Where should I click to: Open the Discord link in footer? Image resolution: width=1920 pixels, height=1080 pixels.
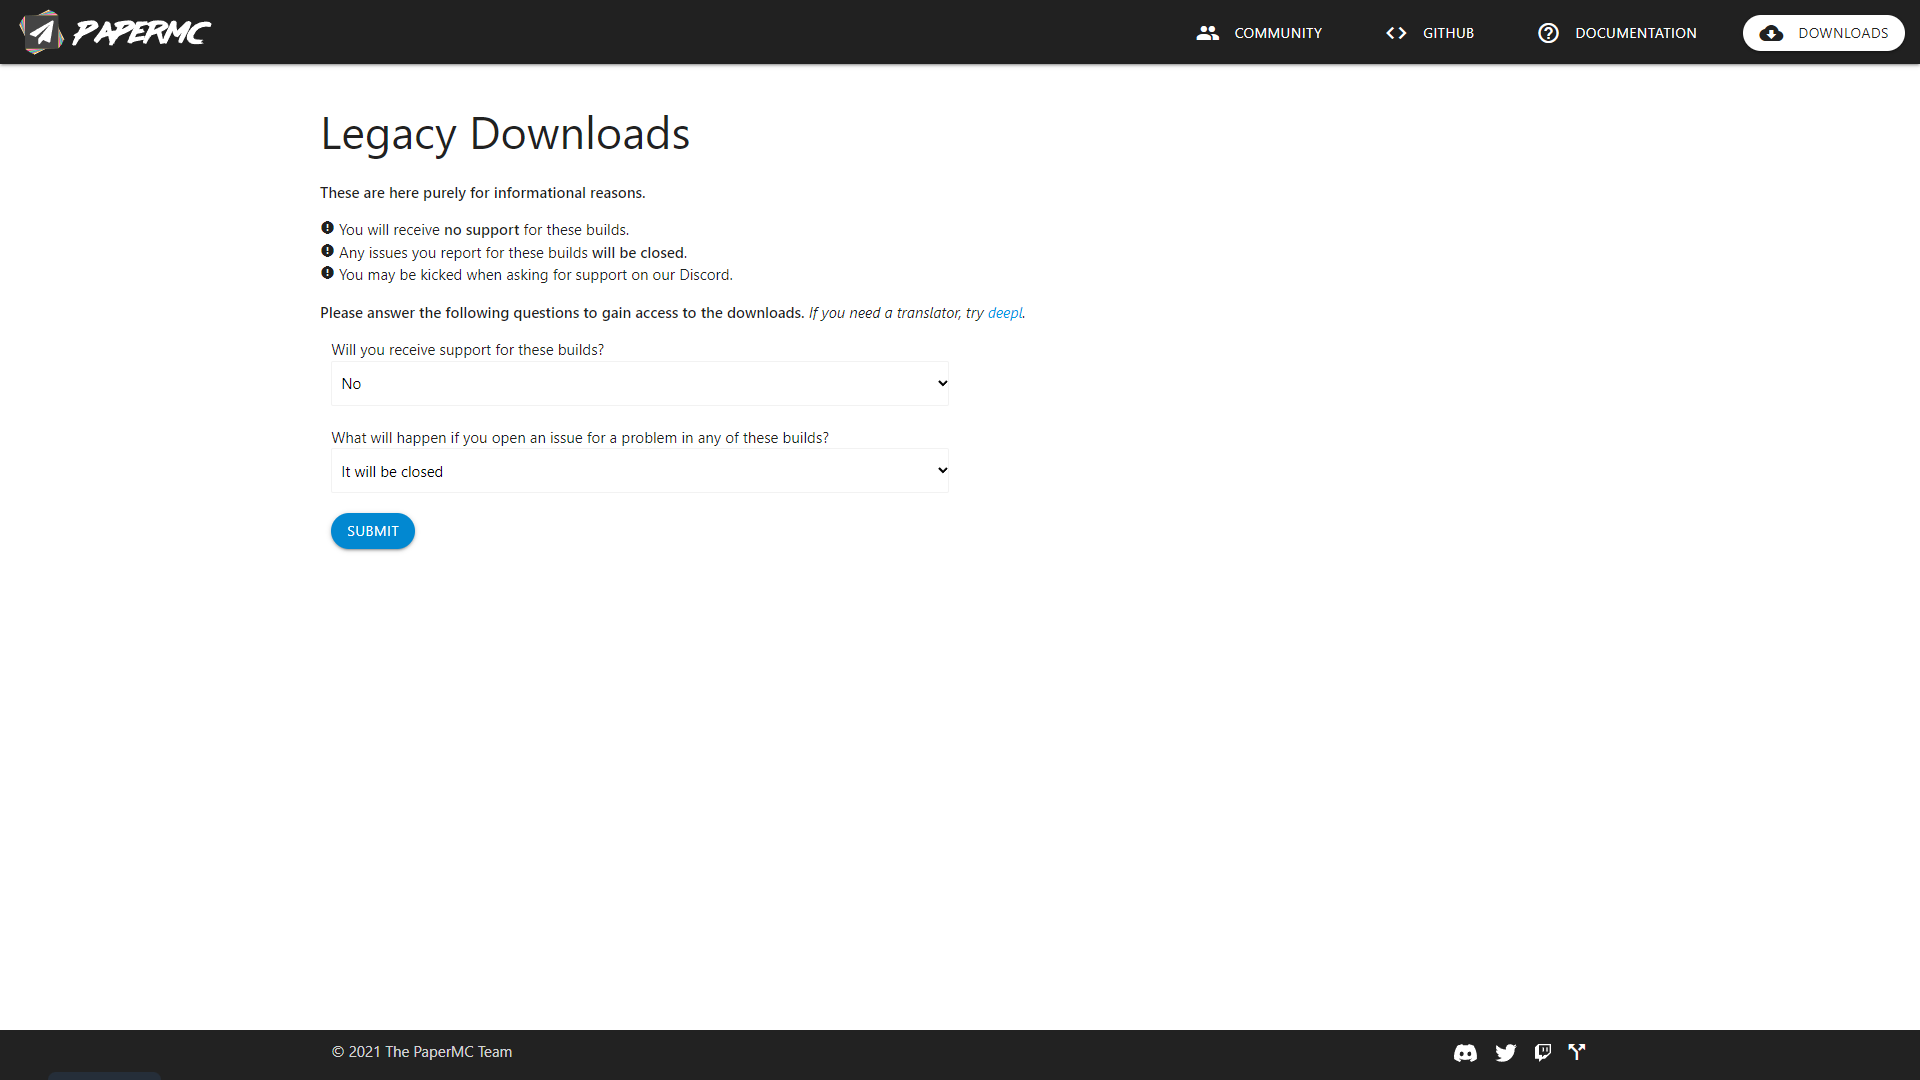point(1465,1052)
